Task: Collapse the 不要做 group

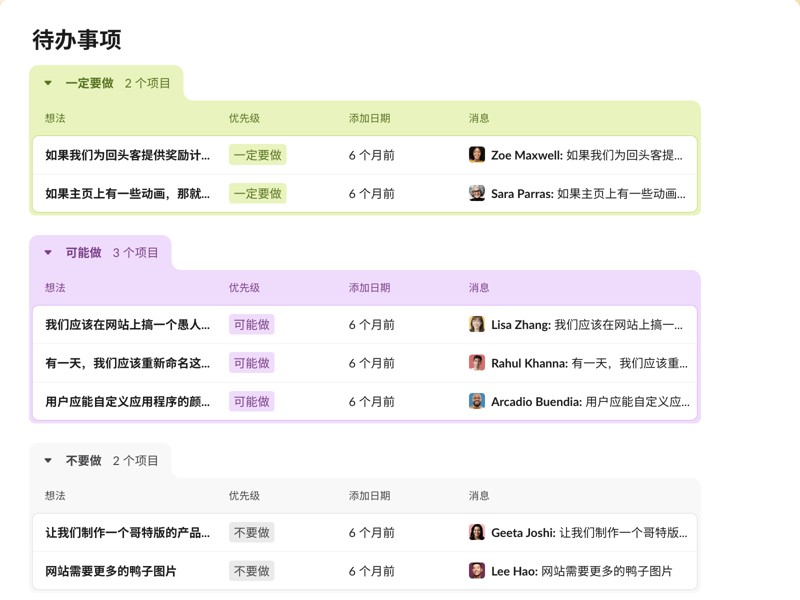Action: point(47,461)
